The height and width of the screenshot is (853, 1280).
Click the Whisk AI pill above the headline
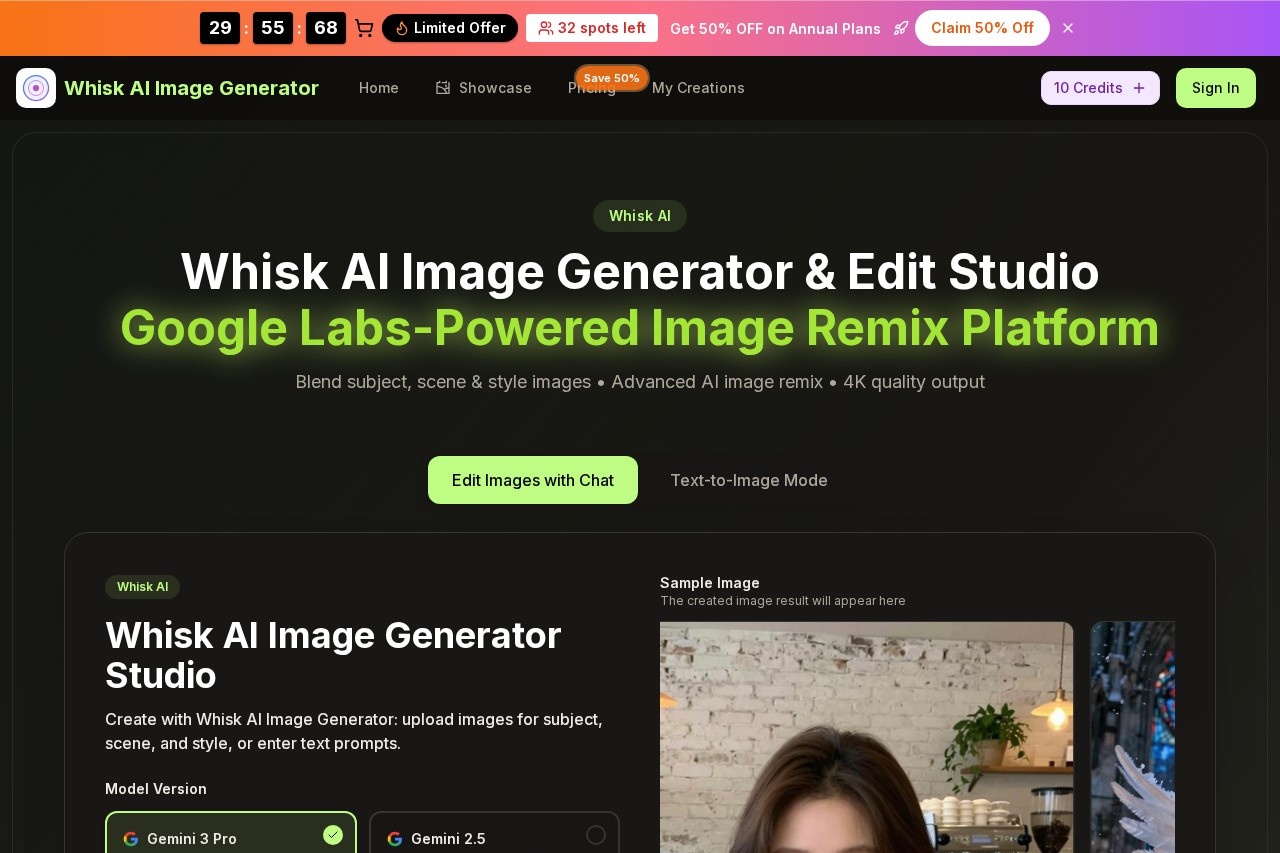640,216
